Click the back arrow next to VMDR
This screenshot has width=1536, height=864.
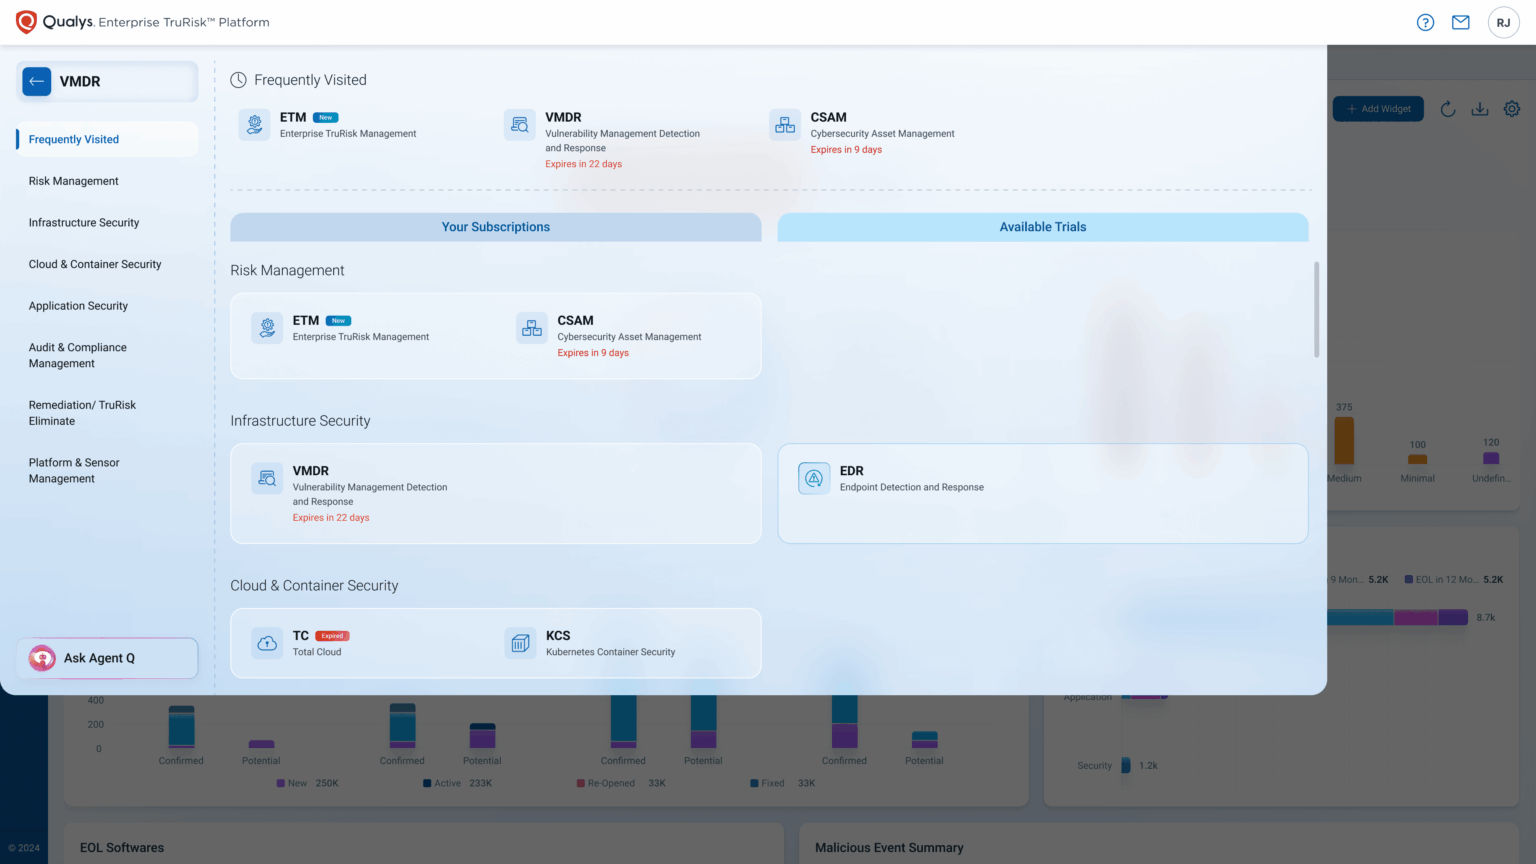37,81
